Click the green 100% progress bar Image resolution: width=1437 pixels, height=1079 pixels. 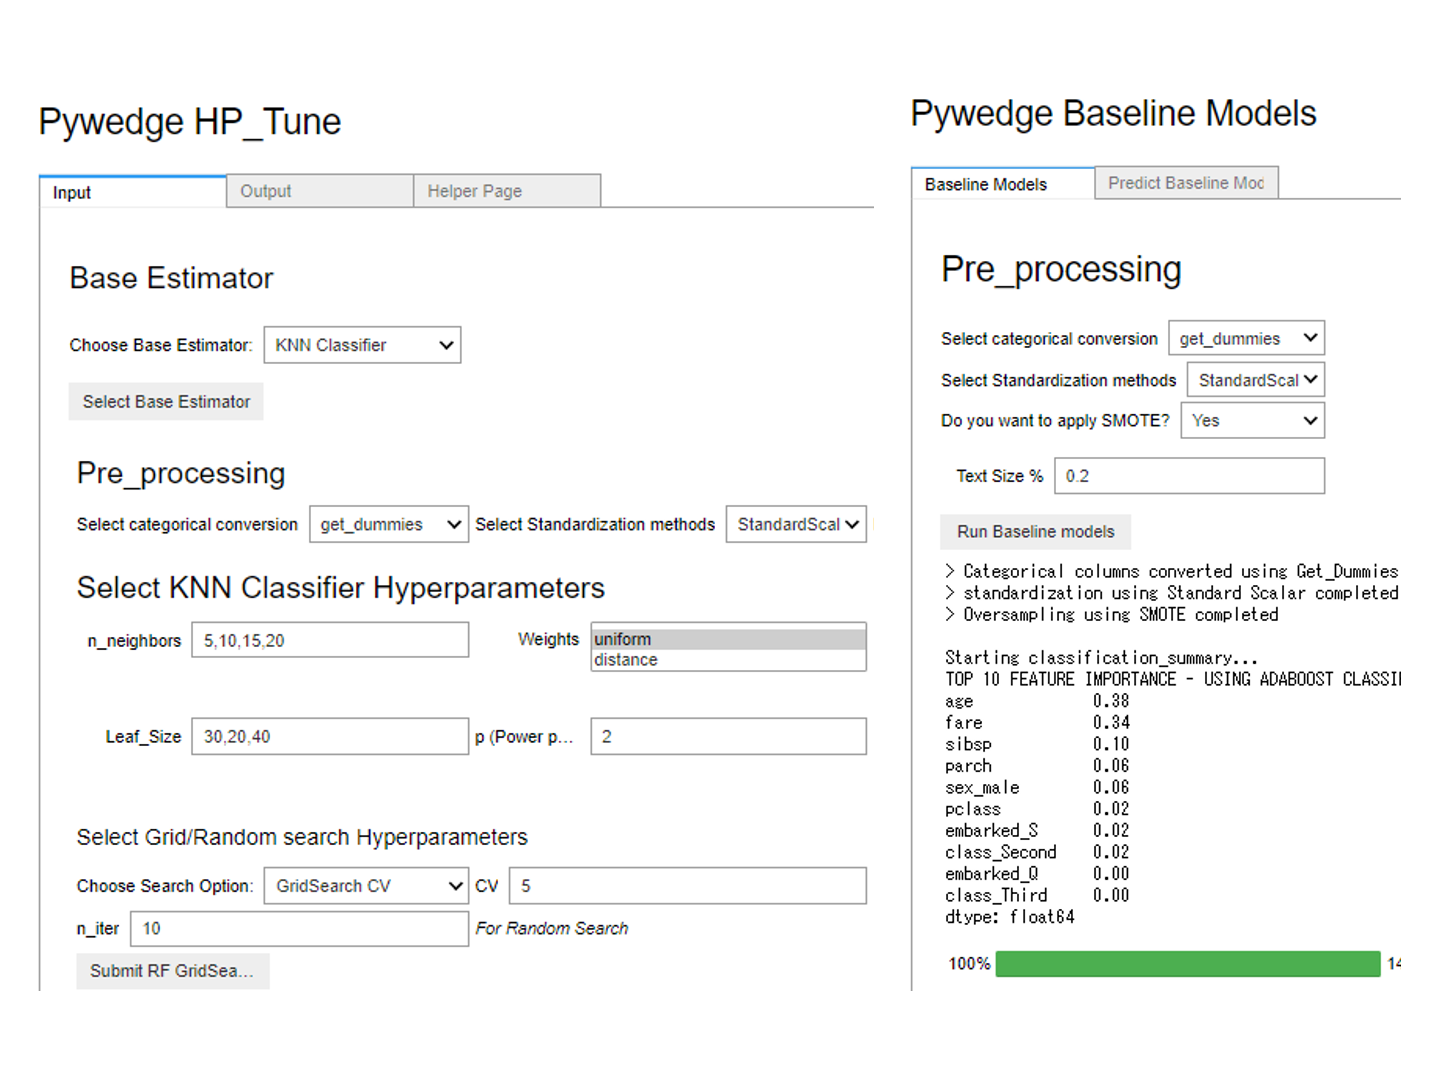(x=1188, y=964)
